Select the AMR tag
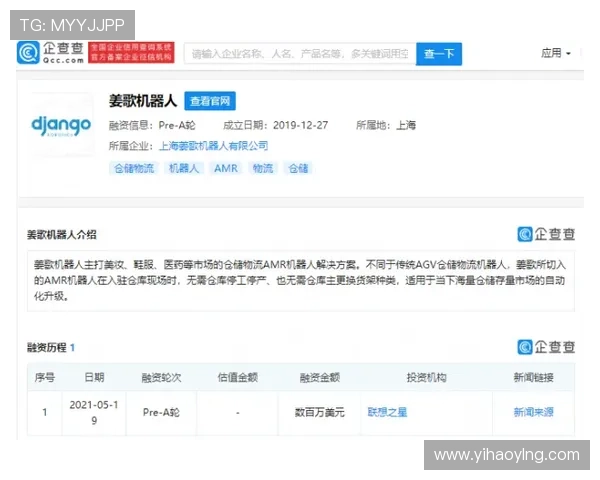 coord(226,168)
